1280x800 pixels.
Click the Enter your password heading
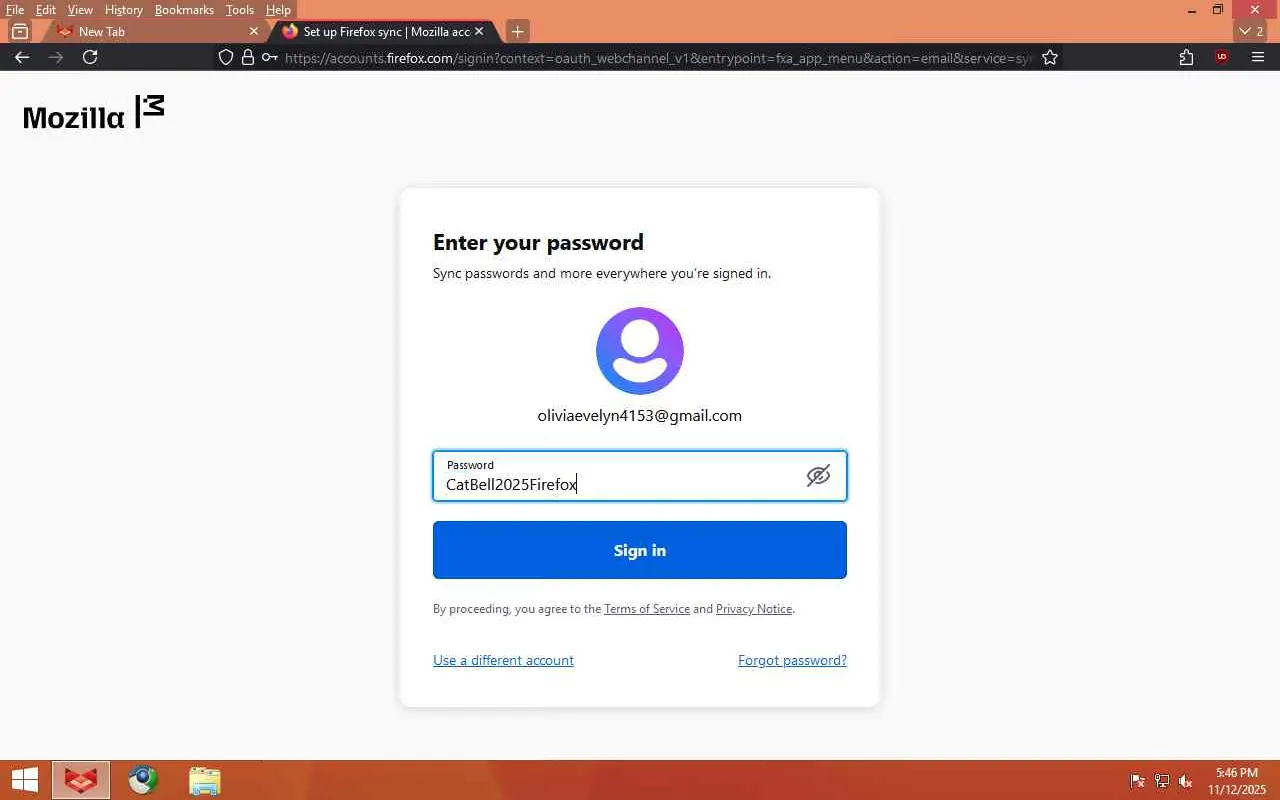pos(538,243)
